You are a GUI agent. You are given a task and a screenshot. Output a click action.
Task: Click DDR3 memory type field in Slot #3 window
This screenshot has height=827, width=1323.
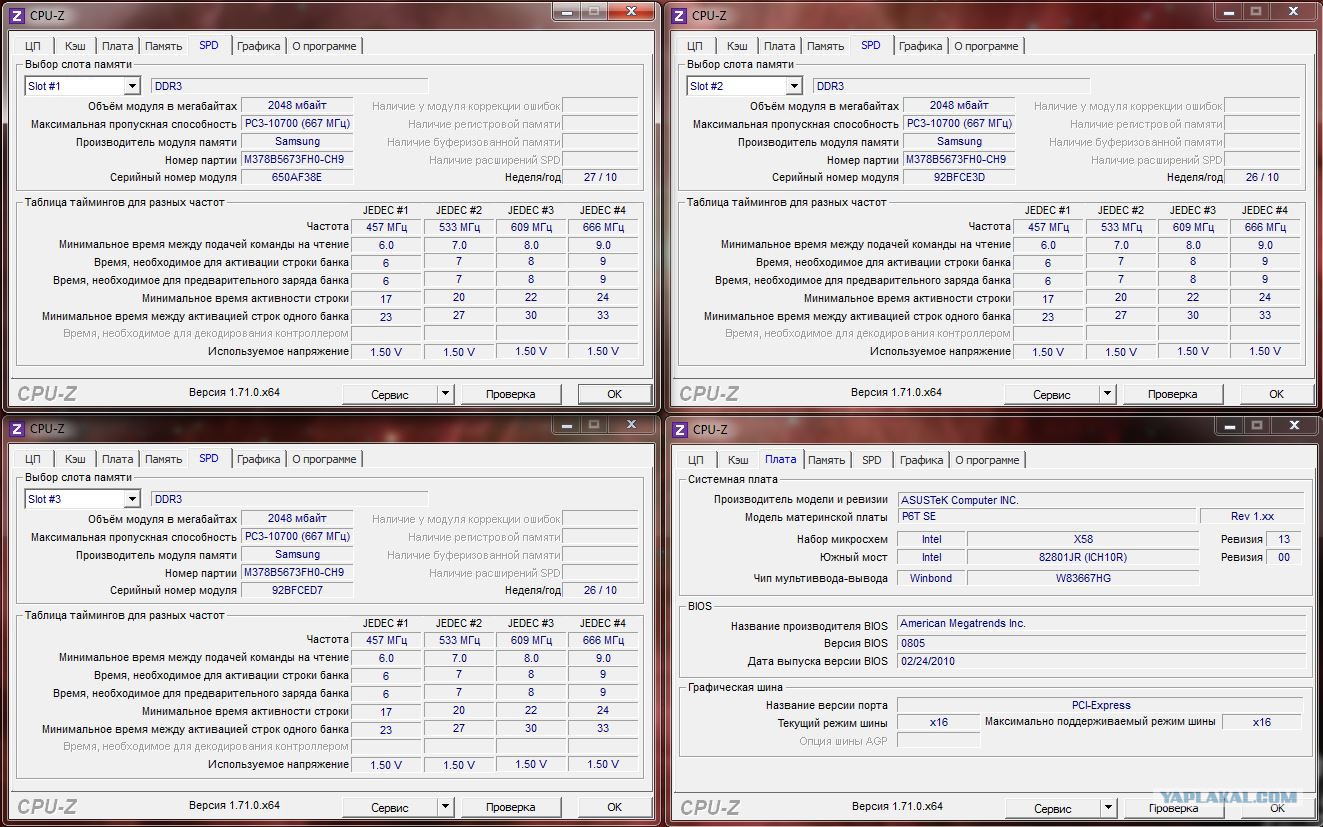(x=290, y=499)
